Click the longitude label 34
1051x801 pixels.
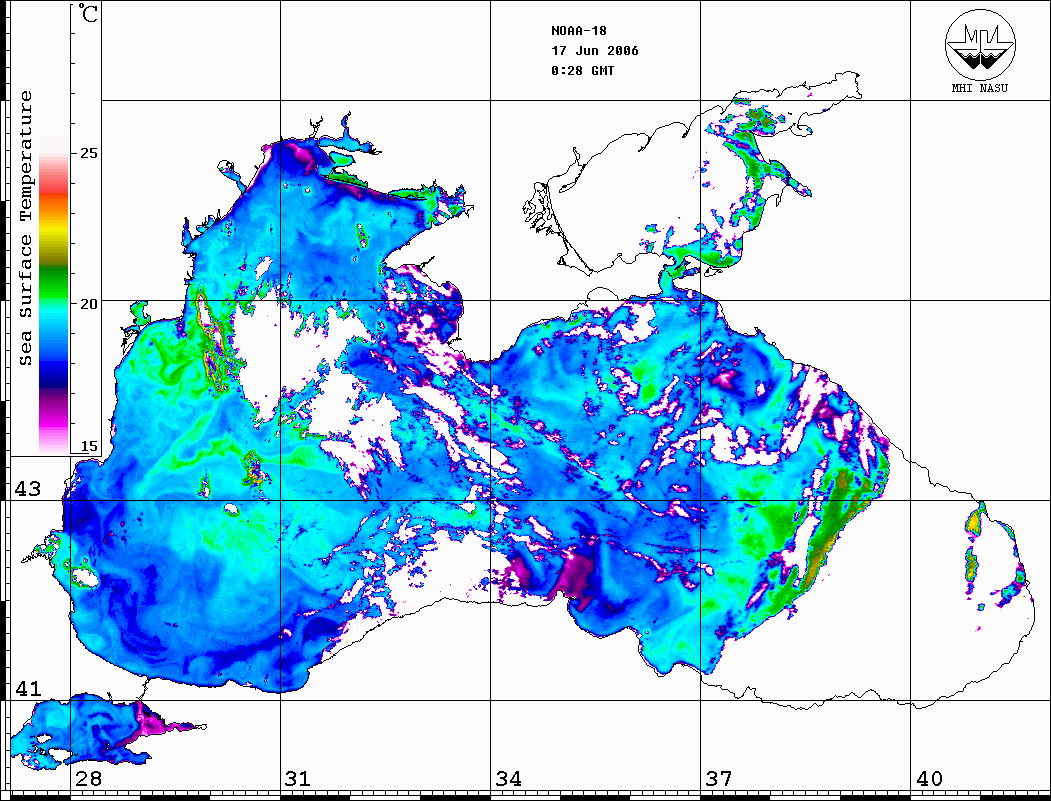click(508, 779)
